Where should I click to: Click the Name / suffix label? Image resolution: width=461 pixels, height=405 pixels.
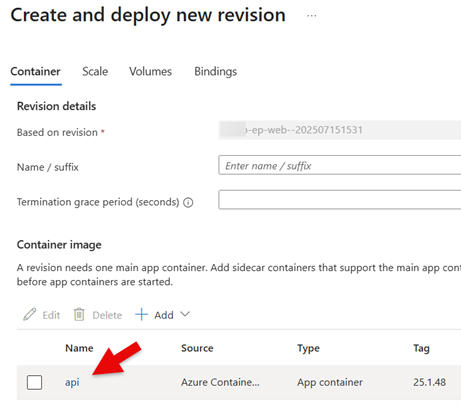[x=48, y=167]
